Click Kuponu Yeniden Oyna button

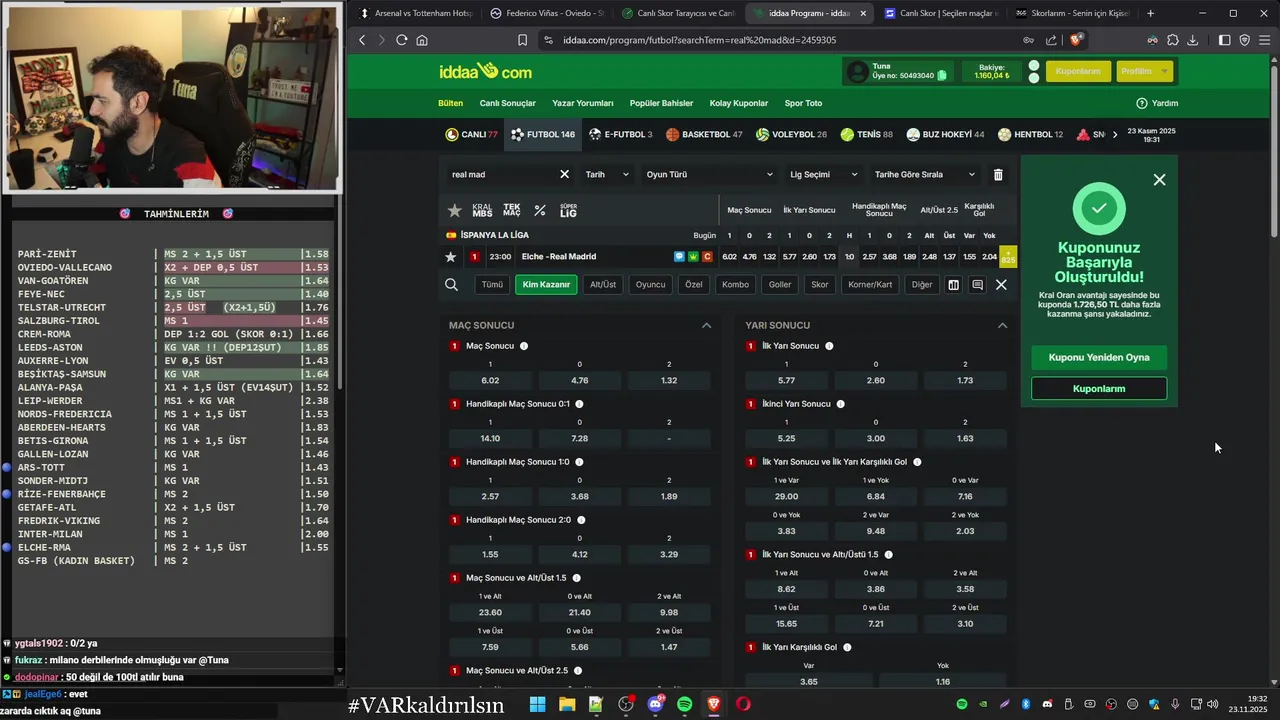coord(1099,357)
